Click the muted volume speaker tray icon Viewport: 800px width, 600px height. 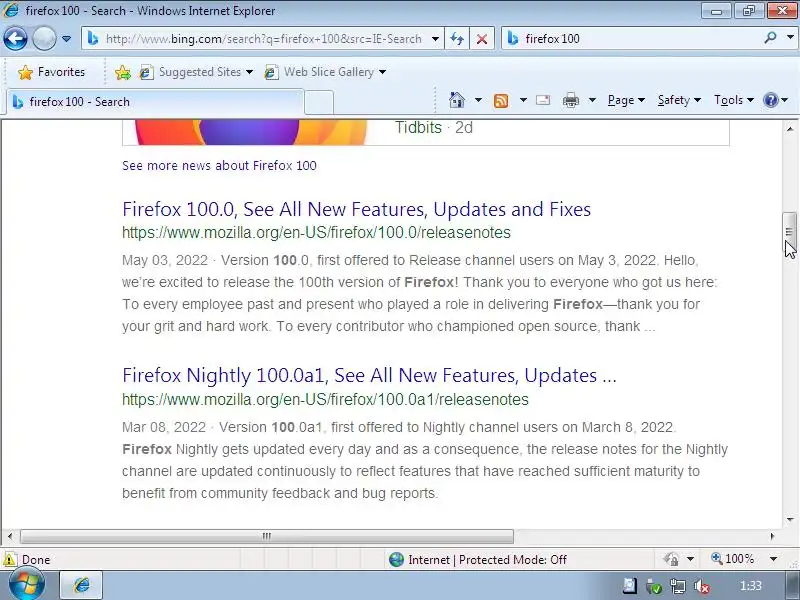[702, 587]
